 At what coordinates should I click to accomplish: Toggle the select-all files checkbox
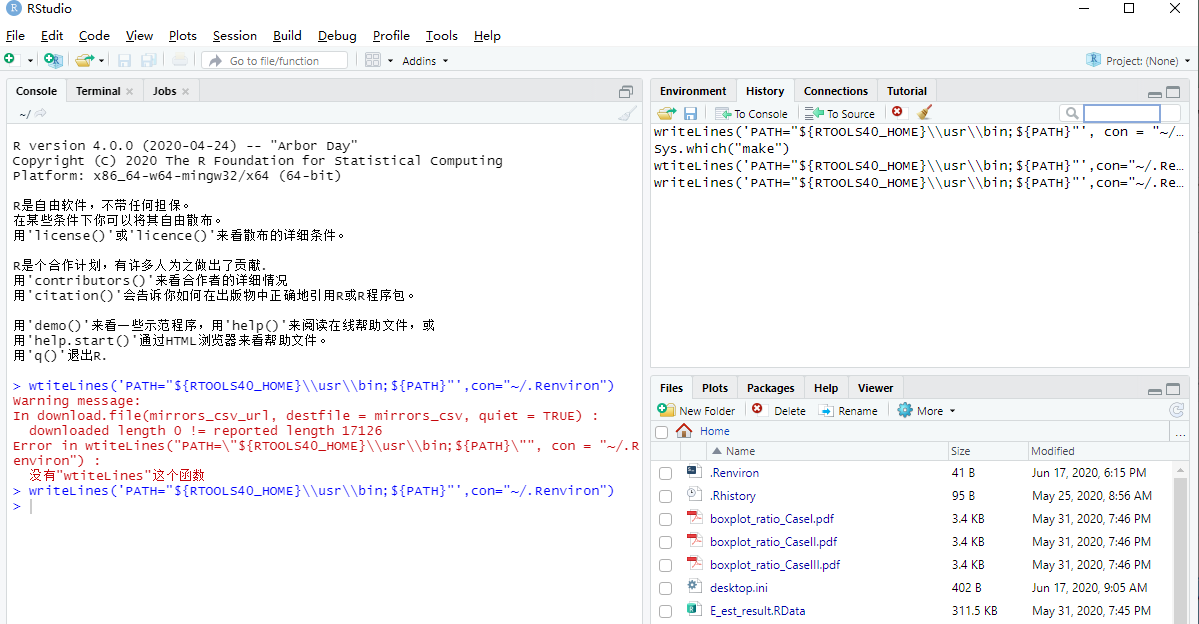pyautogui.click(x=661, y=432)
